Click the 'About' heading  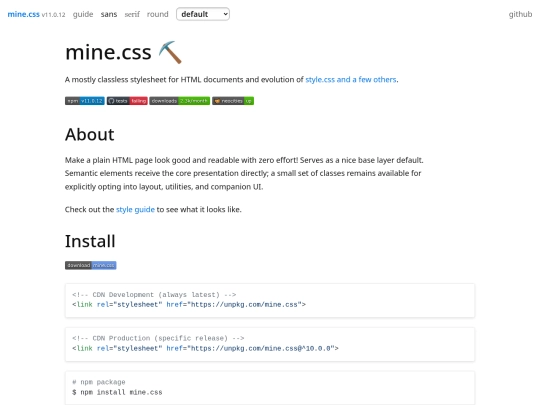[x=90, y=134]
